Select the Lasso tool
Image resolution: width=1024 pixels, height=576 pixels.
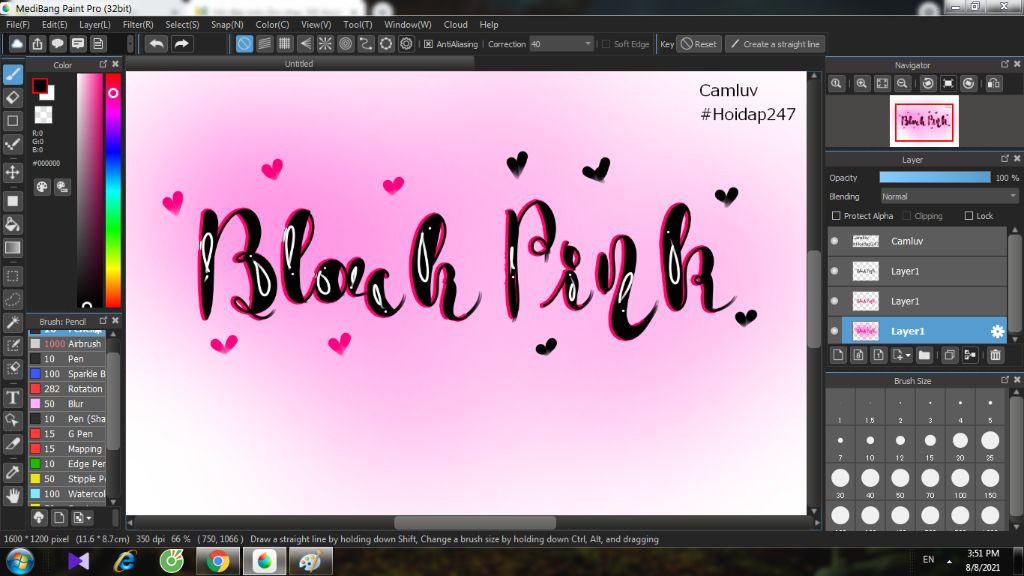point(12,299)
